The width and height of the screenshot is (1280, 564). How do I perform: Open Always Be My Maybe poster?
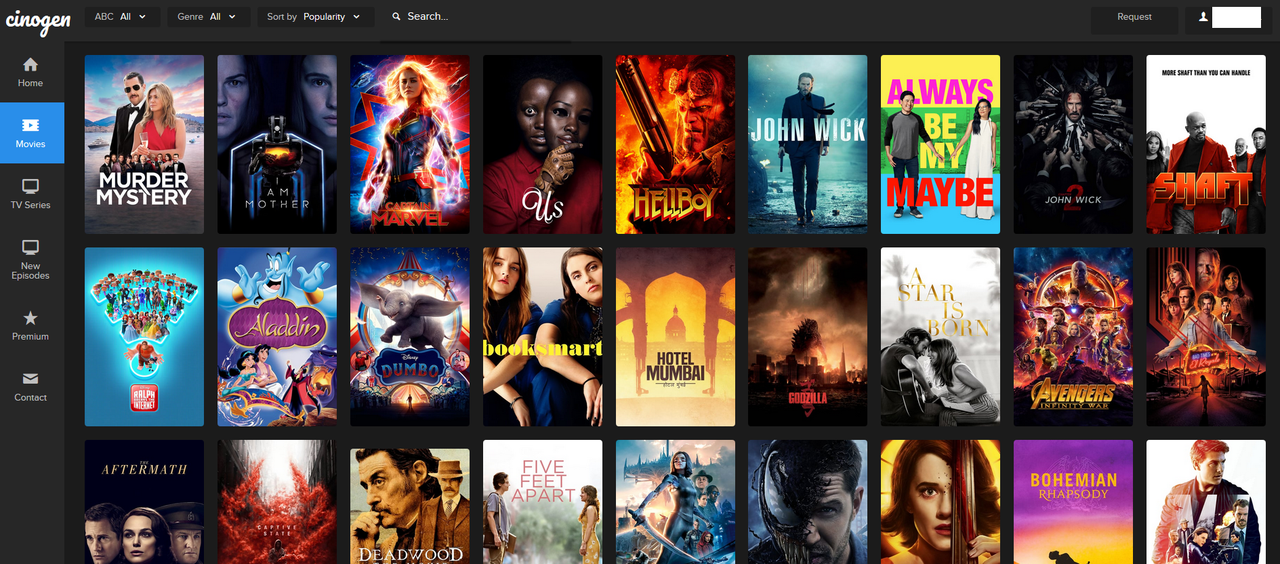940,144
